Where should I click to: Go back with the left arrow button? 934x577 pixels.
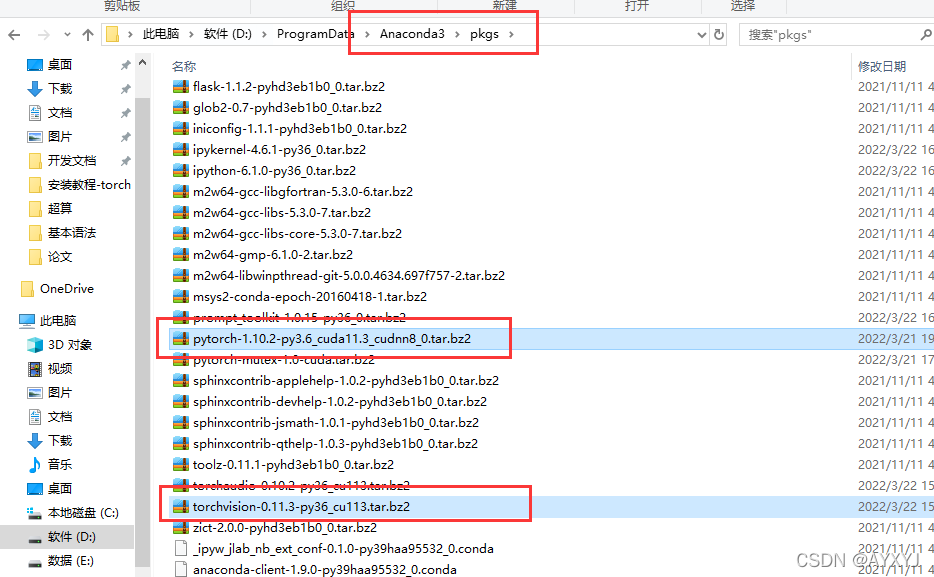[x=14, y=35]
